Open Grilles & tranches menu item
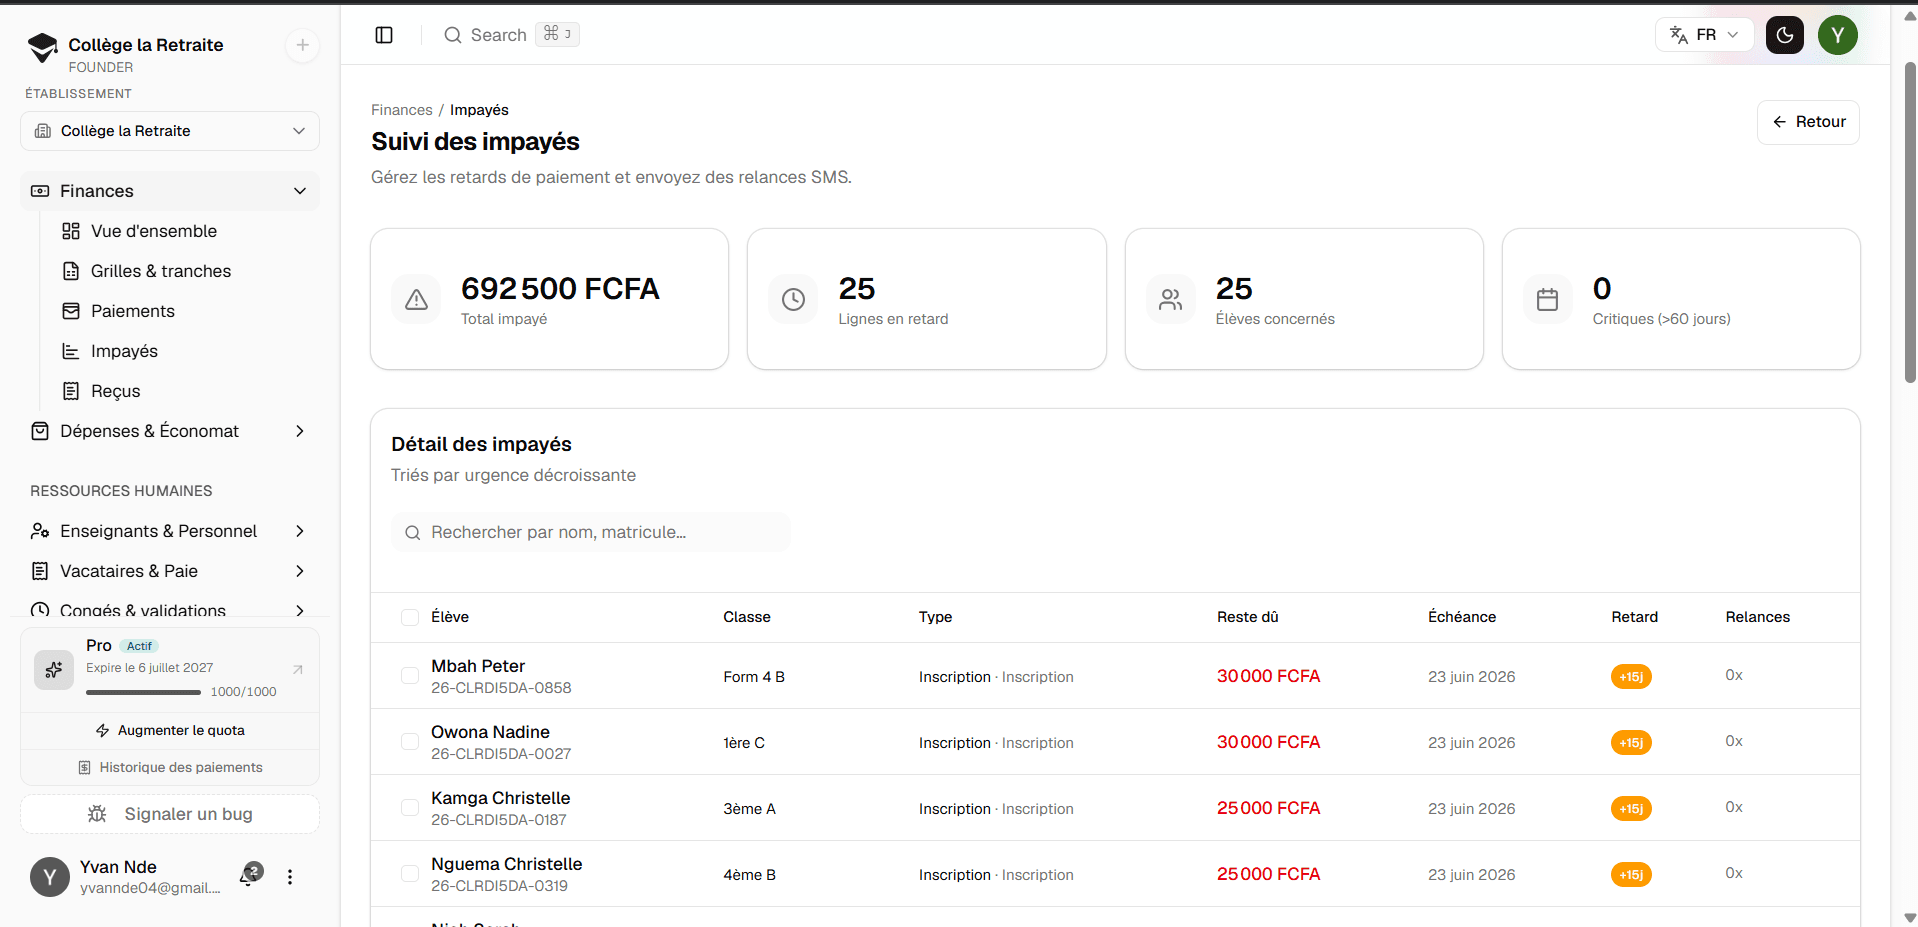The height and width of the screenshot is (927, 1918). 160,271
